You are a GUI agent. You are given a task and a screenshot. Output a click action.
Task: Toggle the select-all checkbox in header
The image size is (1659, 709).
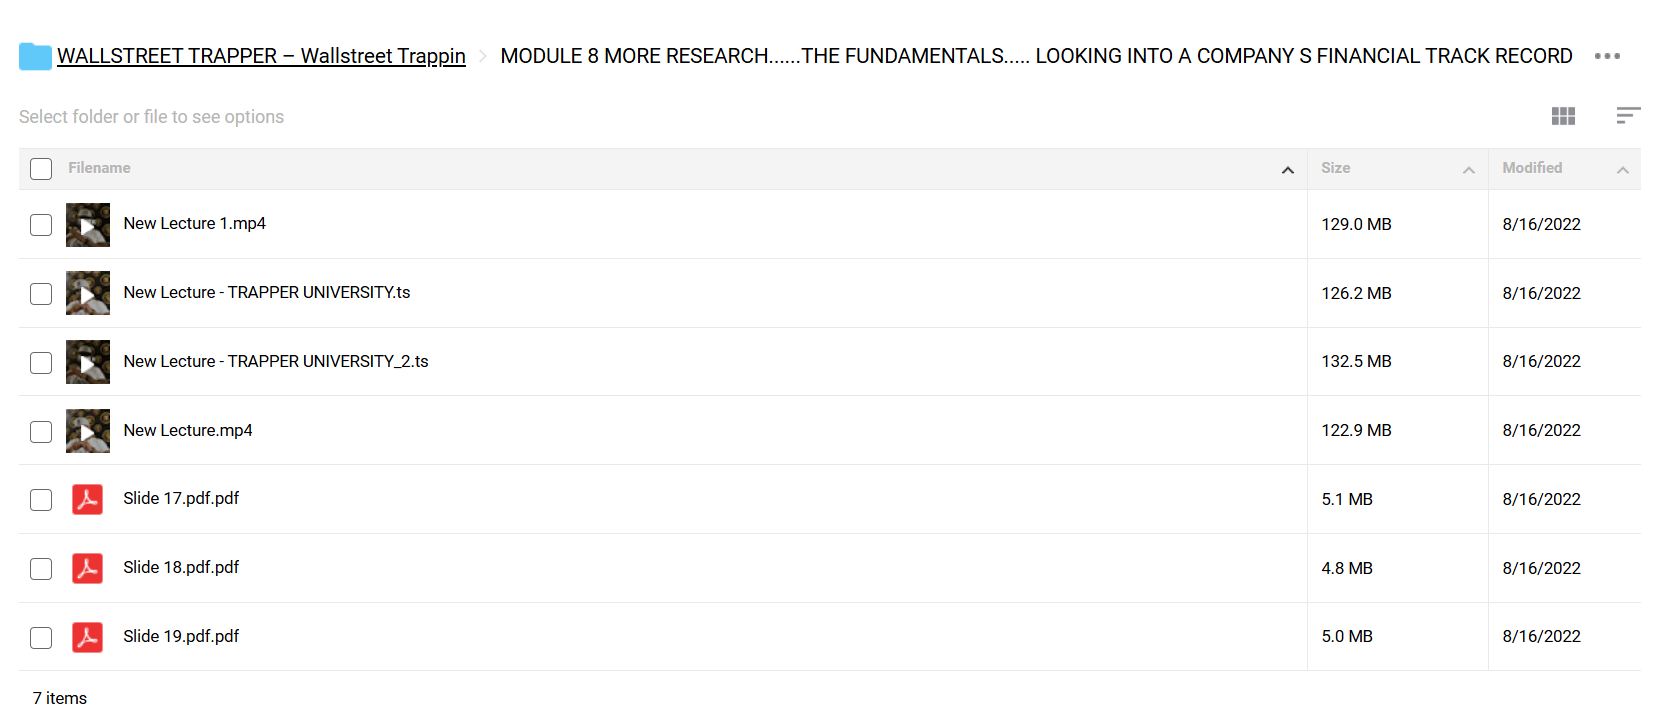tap(41, 169)
